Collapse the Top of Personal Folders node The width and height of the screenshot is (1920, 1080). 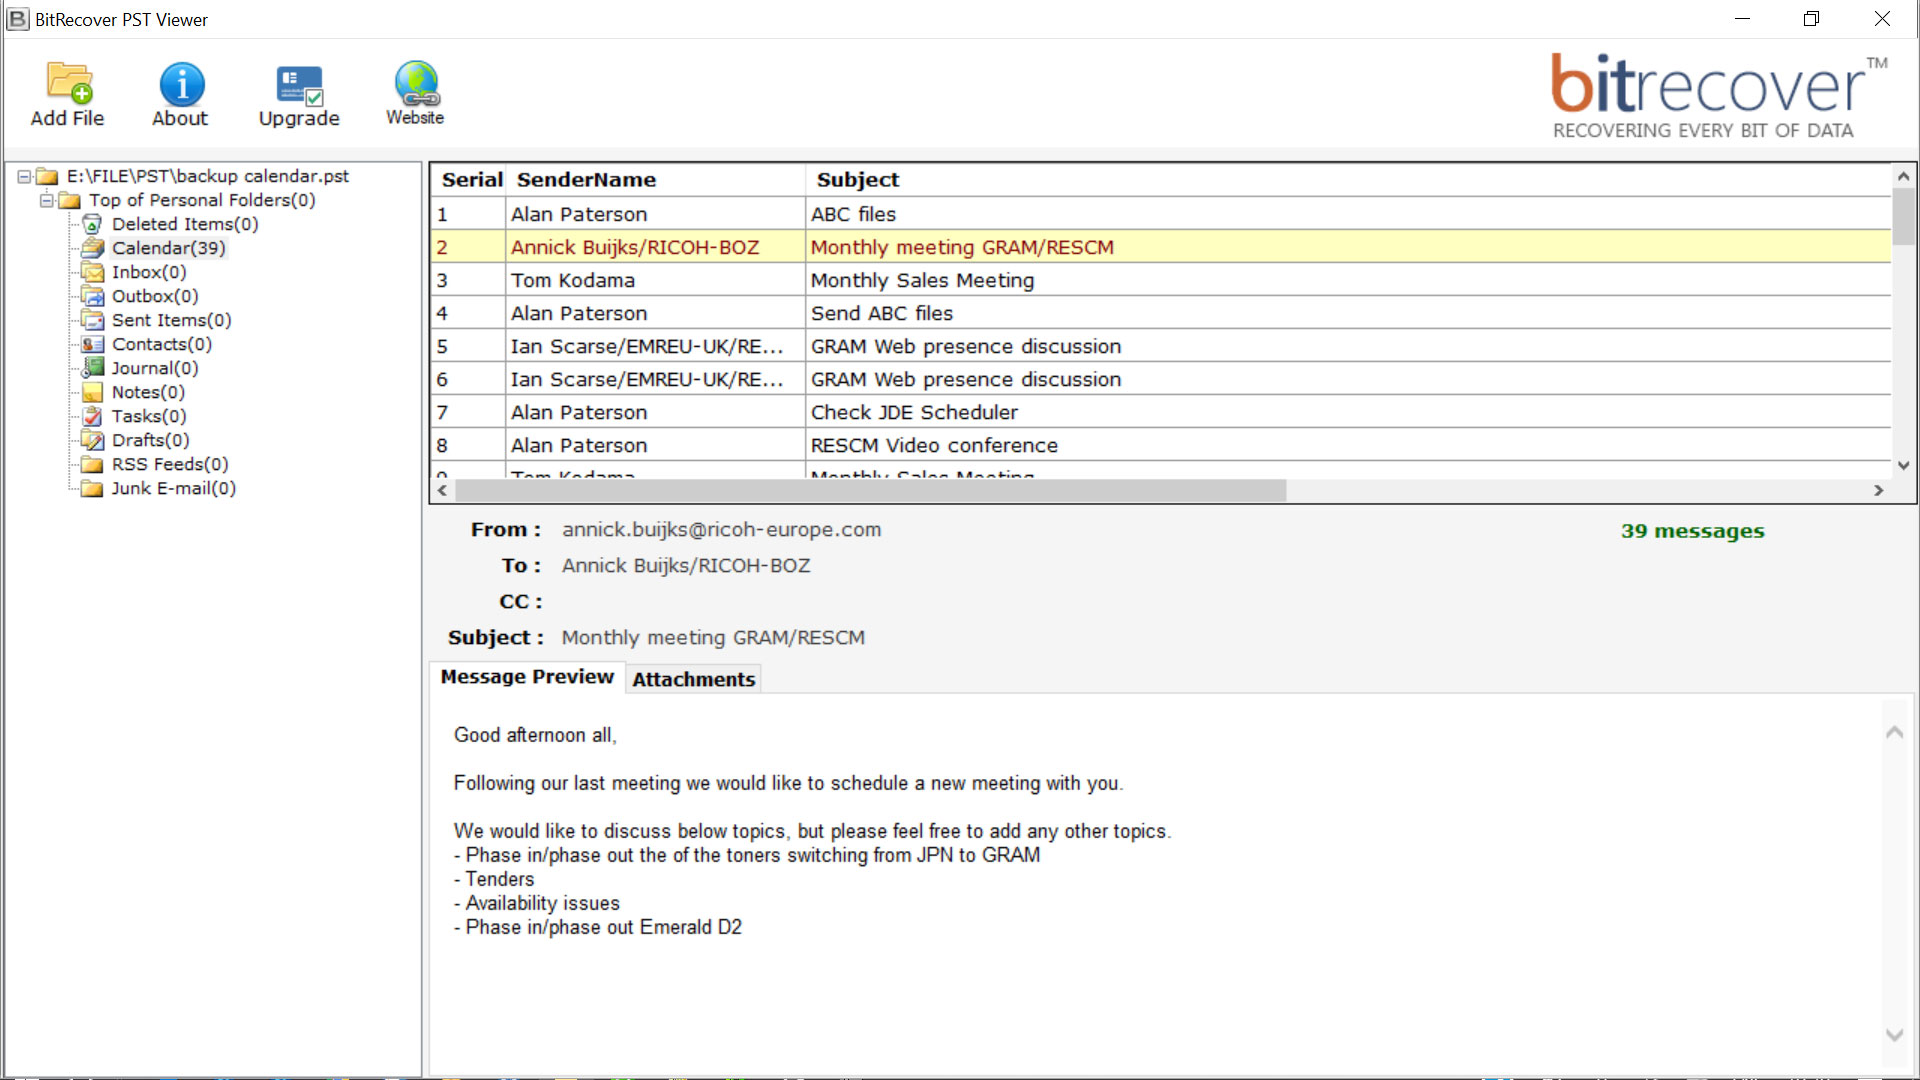click(x=46, y=200)
